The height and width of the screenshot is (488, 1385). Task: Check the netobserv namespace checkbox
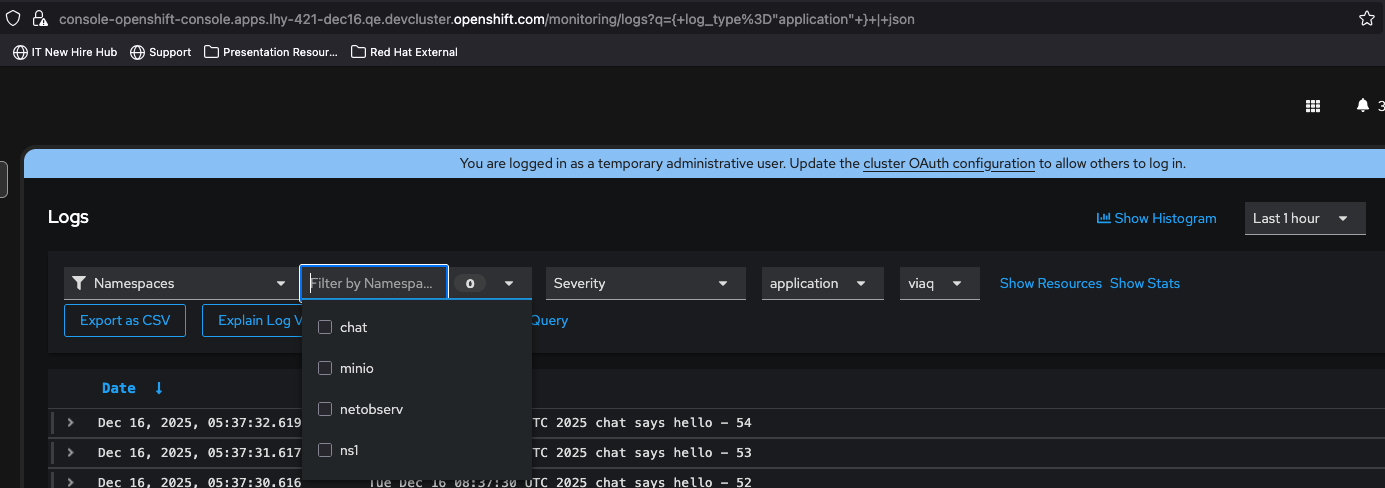click(x=325, y=409)
